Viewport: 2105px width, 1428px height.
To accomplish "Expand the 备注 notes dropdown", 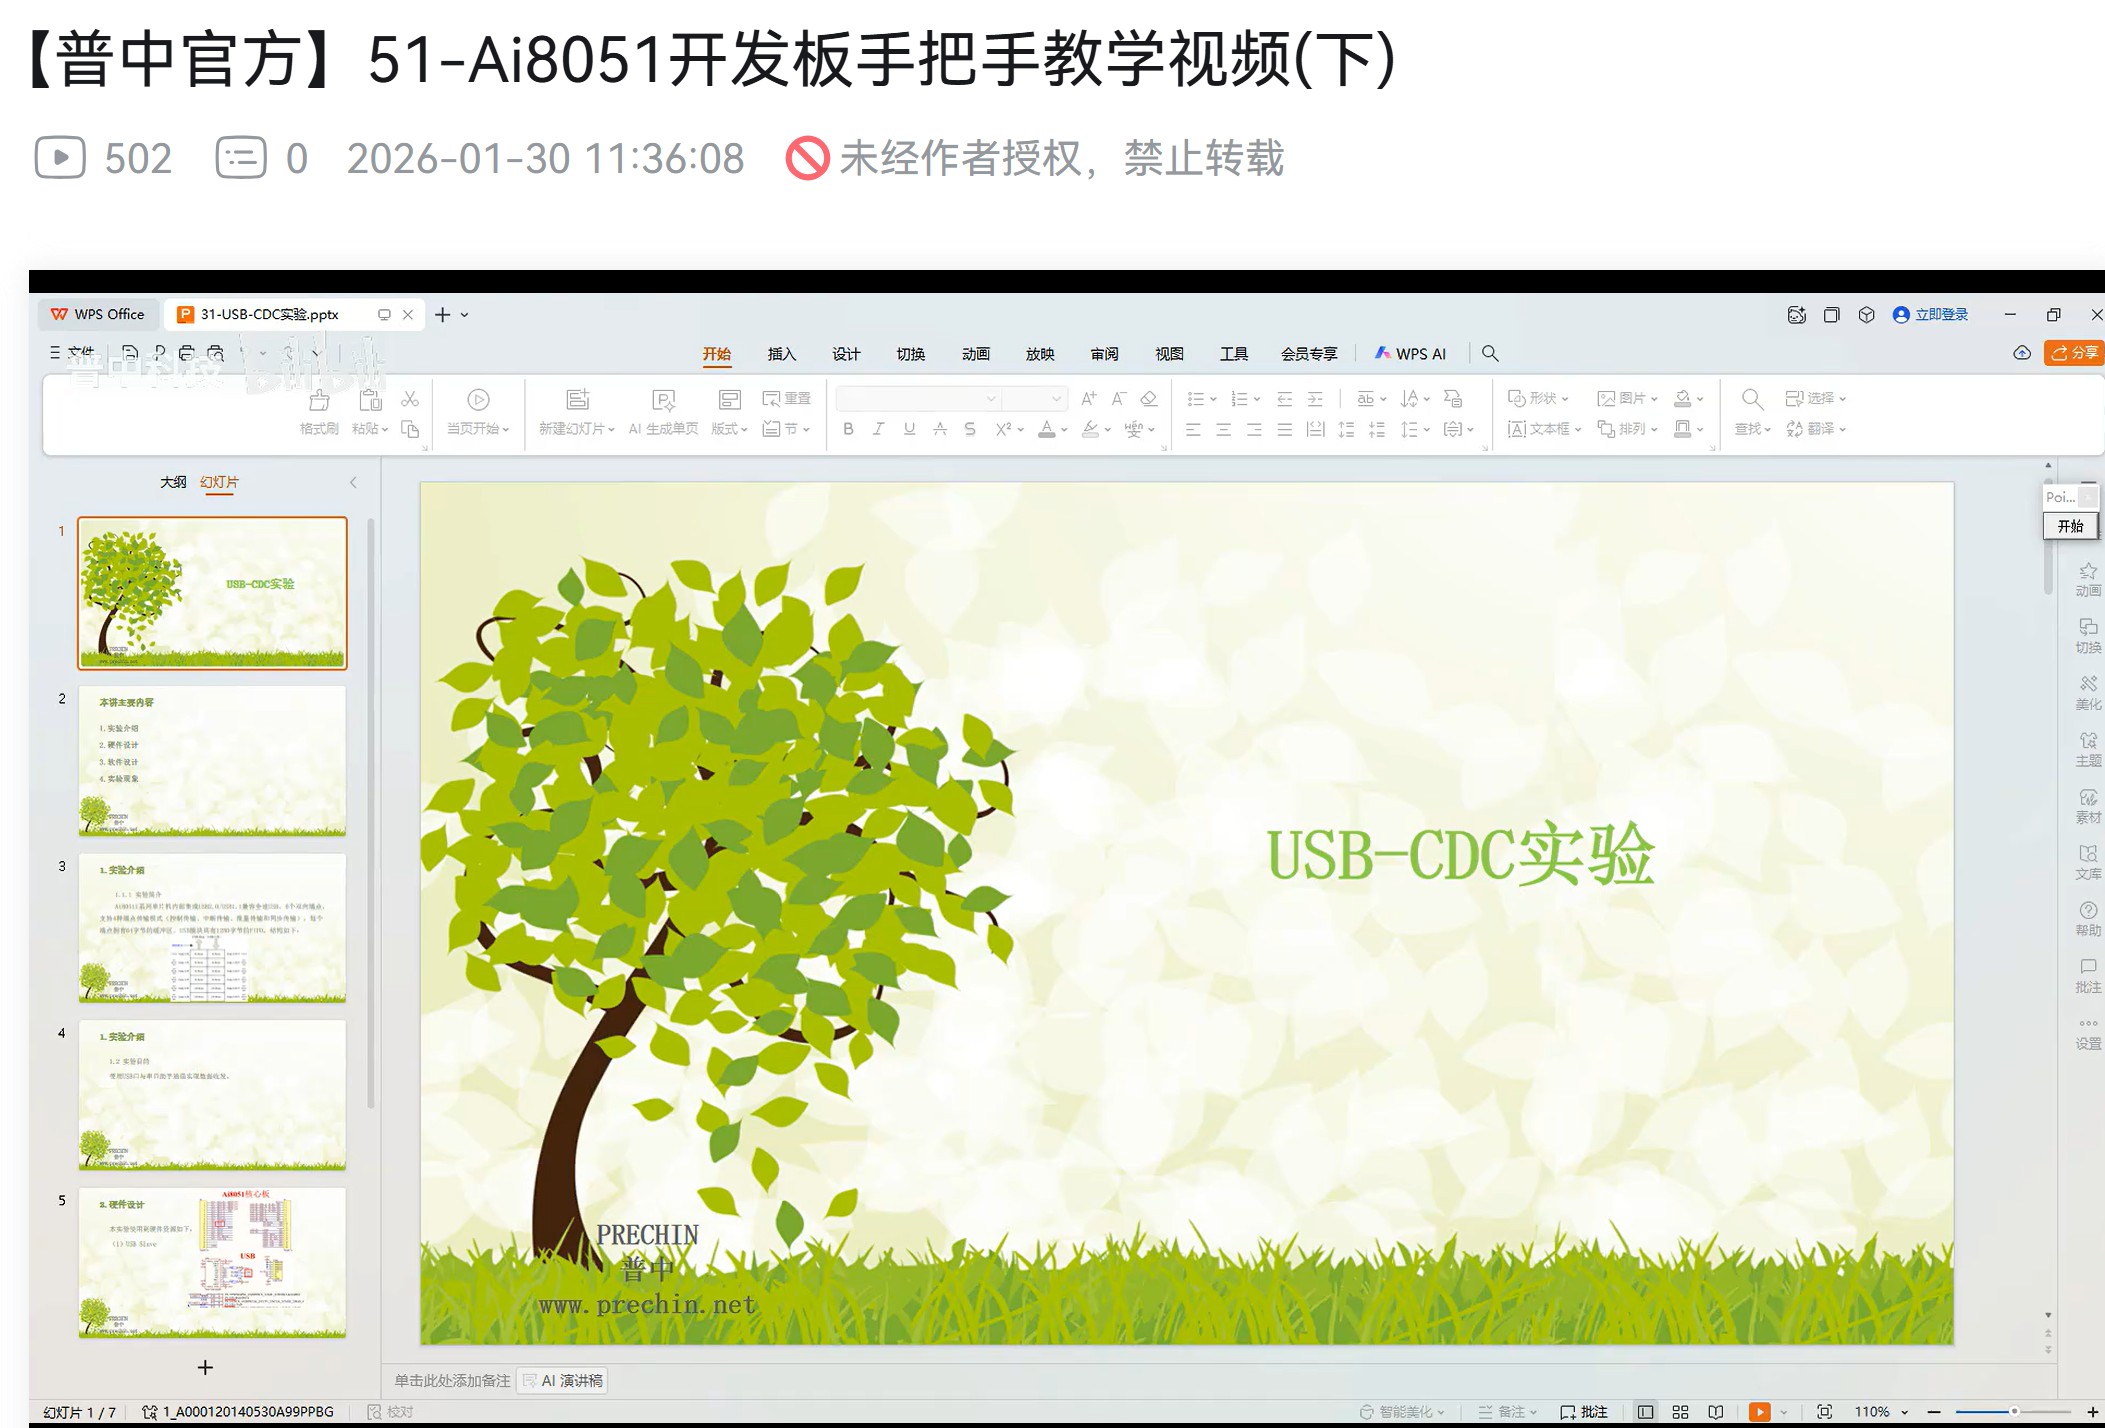I will 1533,1412.
